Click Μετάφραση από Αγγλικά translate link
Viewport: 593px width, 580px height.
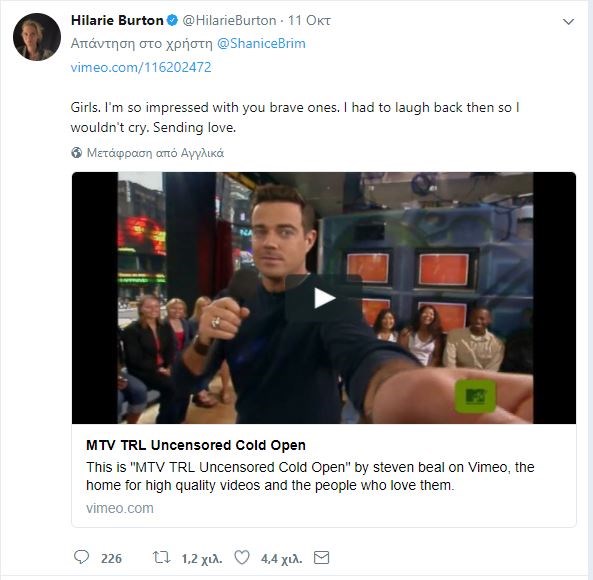point(155,153)
